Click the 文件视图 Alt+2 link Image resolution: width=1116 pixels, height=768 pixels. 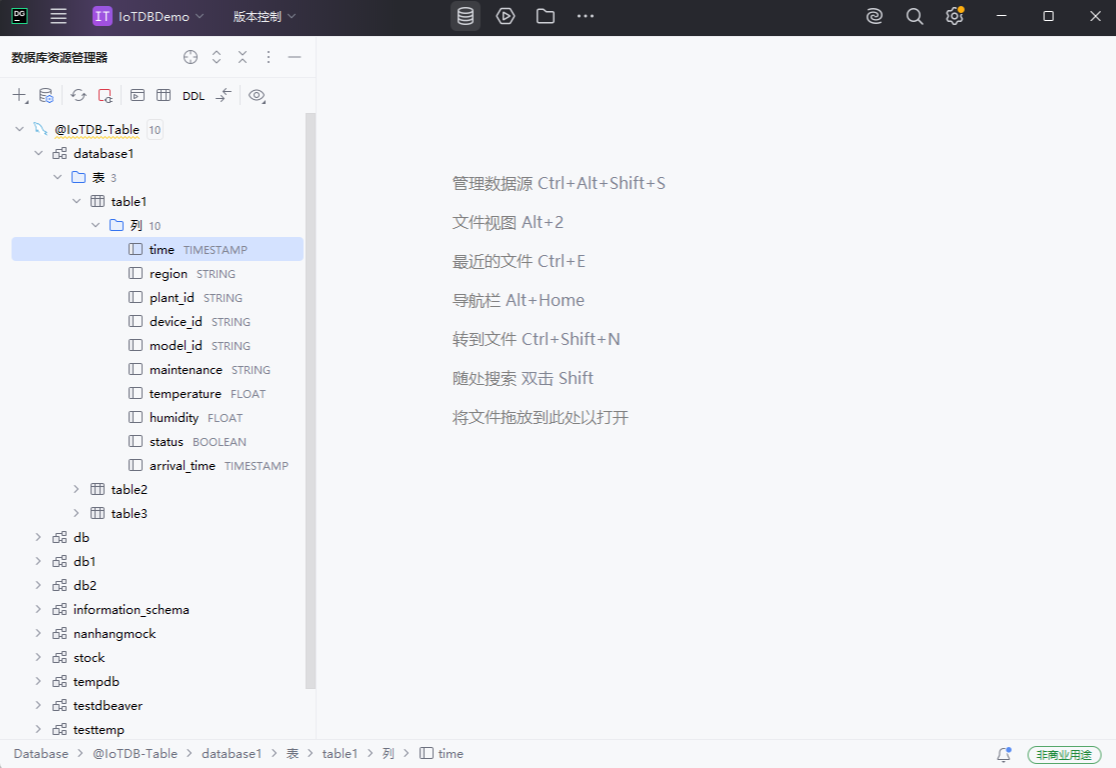point(507,222)
